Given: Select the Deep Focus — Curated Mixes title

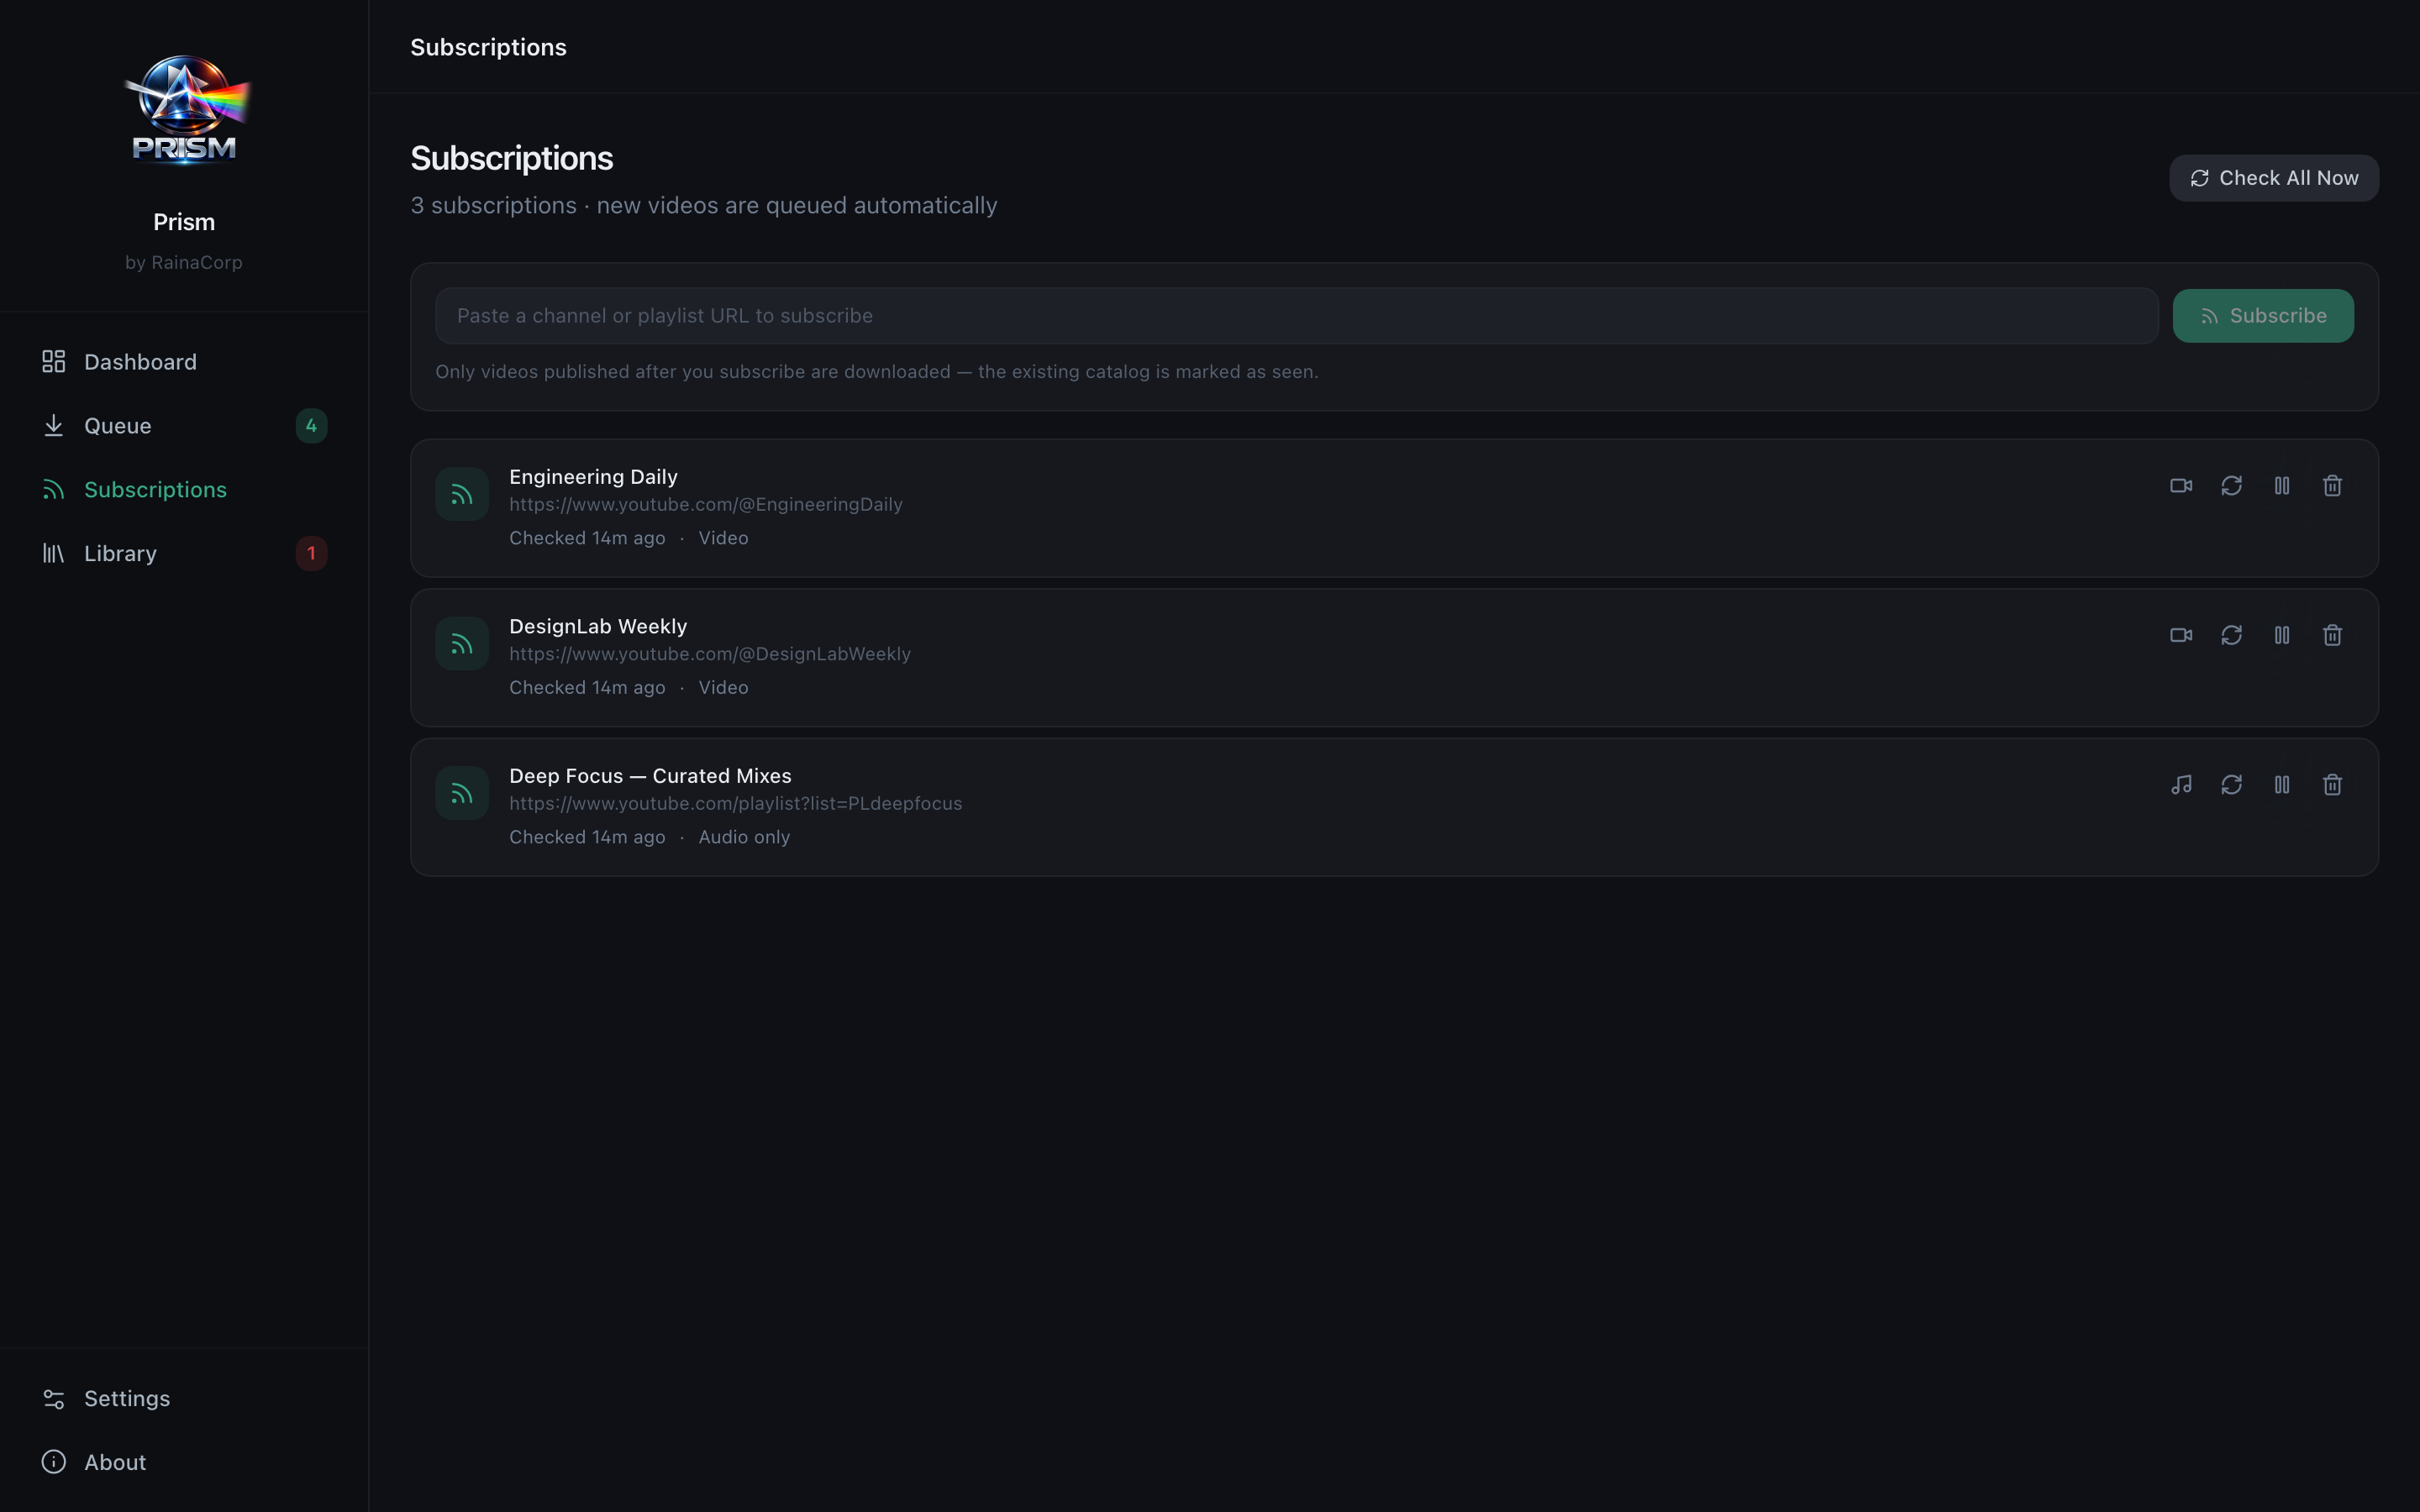Looking at the screenshot, I should click(x=650, y=776).
